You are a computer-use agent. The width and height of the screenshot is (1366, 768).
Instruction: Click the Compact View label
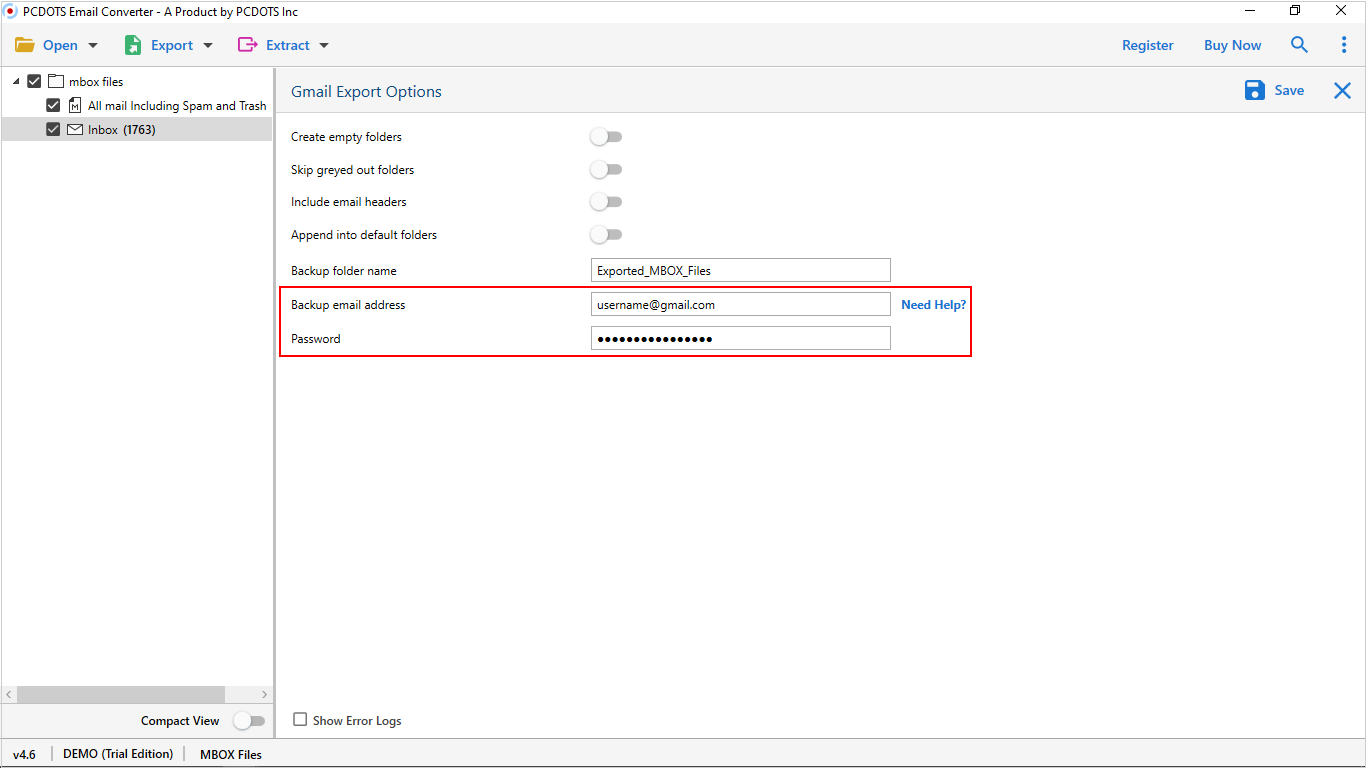pos(180,721)
